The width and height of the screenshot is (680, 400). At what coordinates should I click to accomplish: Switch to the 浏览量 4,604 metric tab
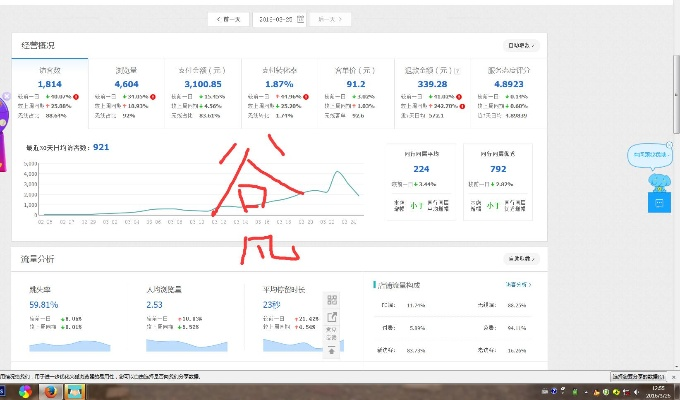point(127,84)
